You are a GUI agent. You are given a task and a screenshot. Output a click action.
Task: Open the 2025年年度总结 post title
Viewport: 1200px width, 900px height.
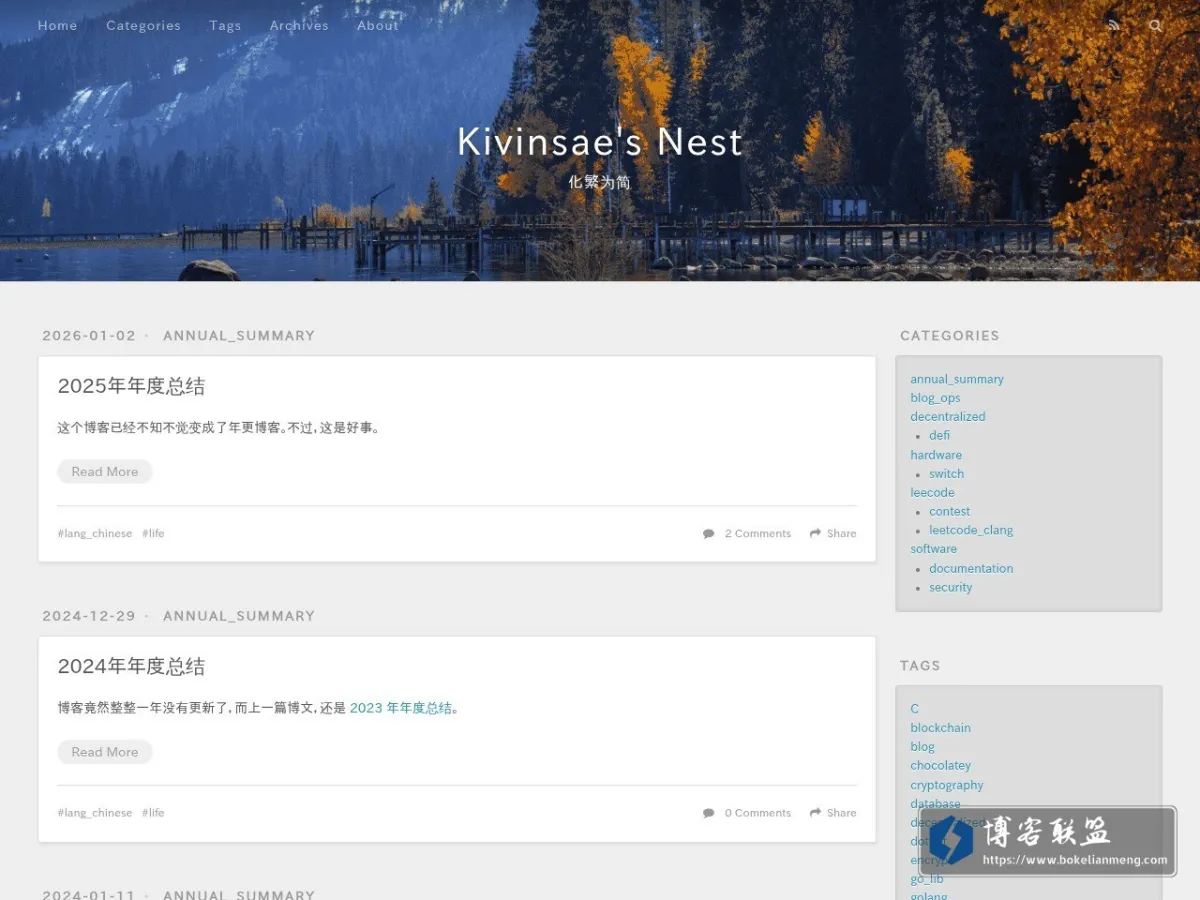[131, 386]
